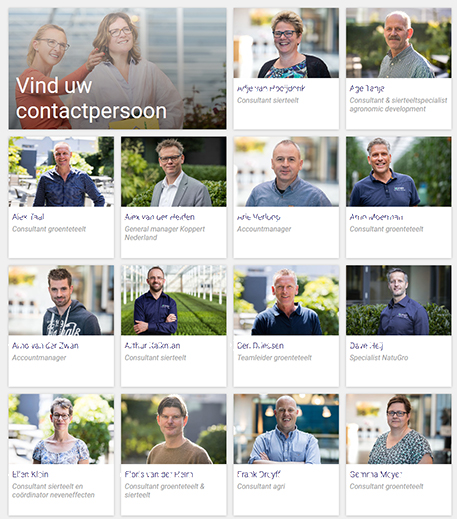Click photo of the neveneffecten coördinator
The height and width of the screenshot is (519, 457).
tap(61, 429)
